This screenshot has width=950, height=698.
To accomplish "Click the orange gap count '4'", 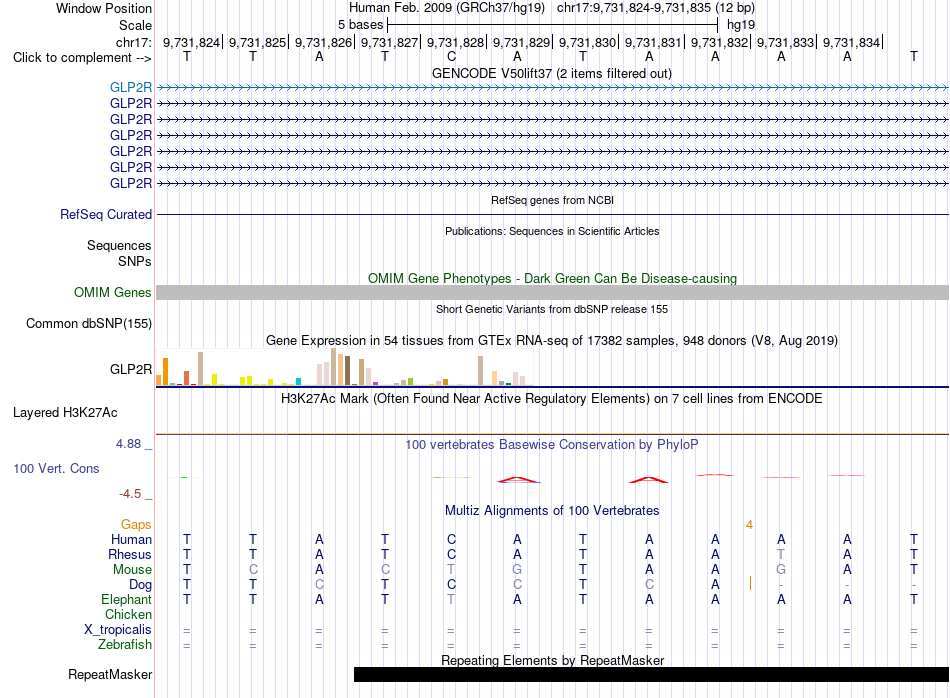I will pyautogui.click(x=749, y=525).
